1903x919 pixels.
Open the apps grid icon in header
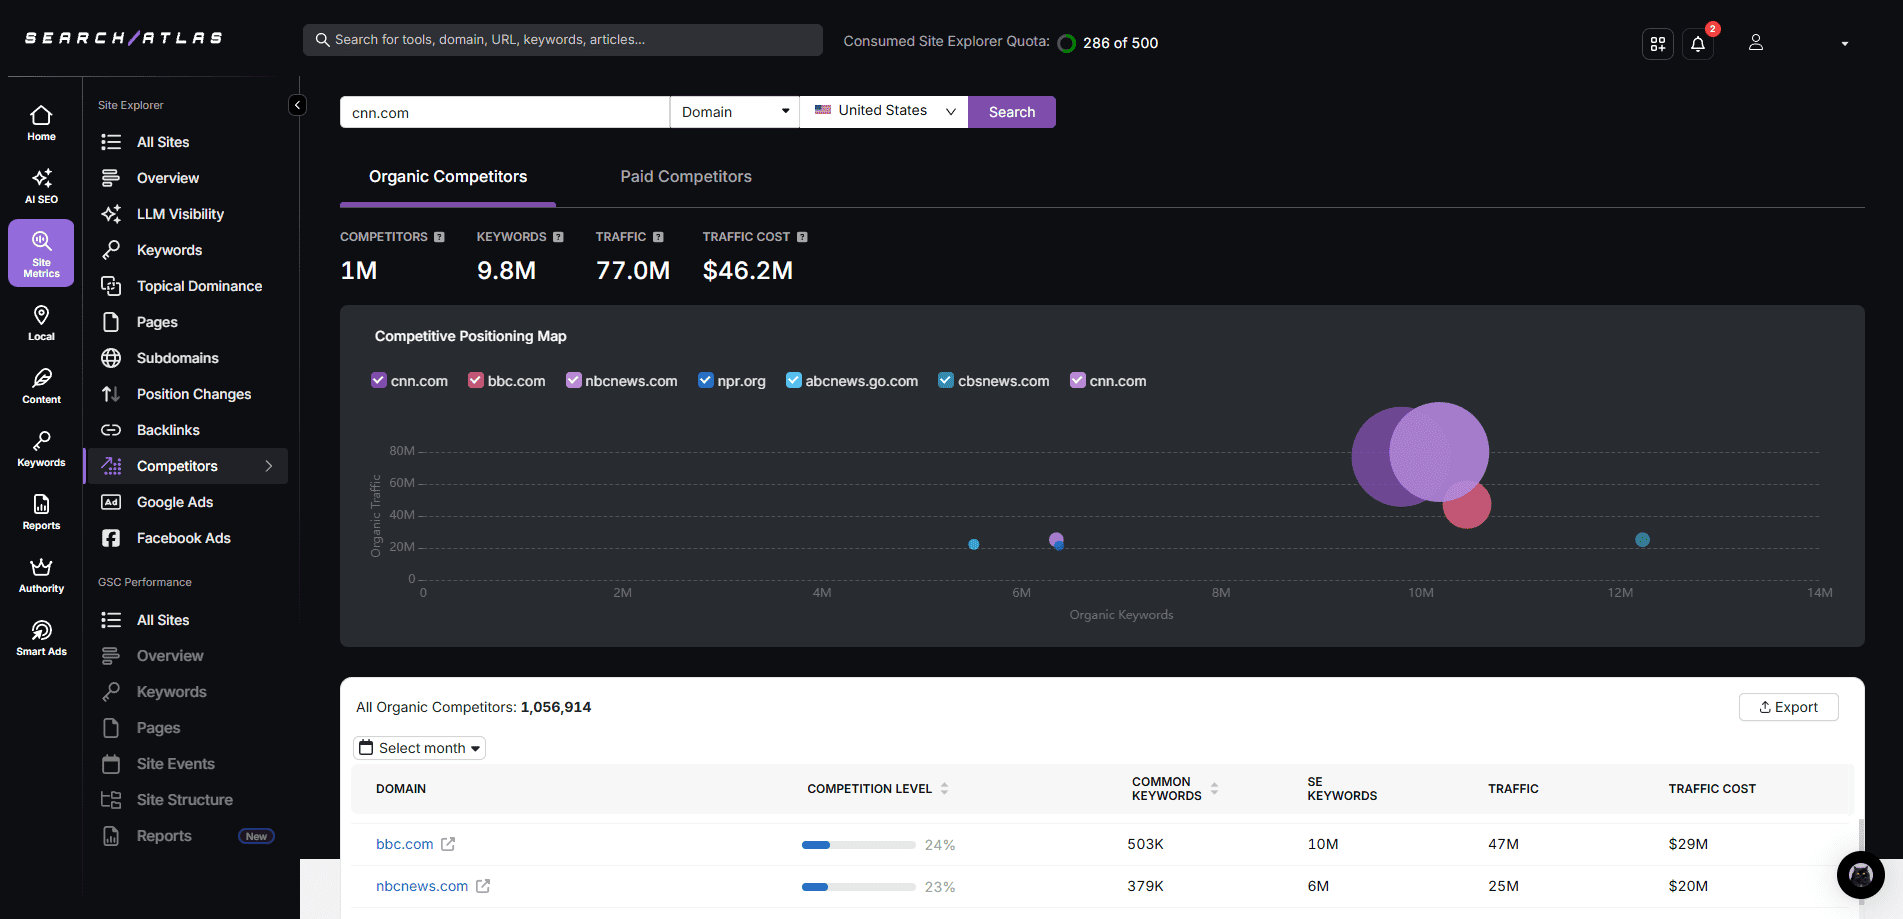point(1658,44)
